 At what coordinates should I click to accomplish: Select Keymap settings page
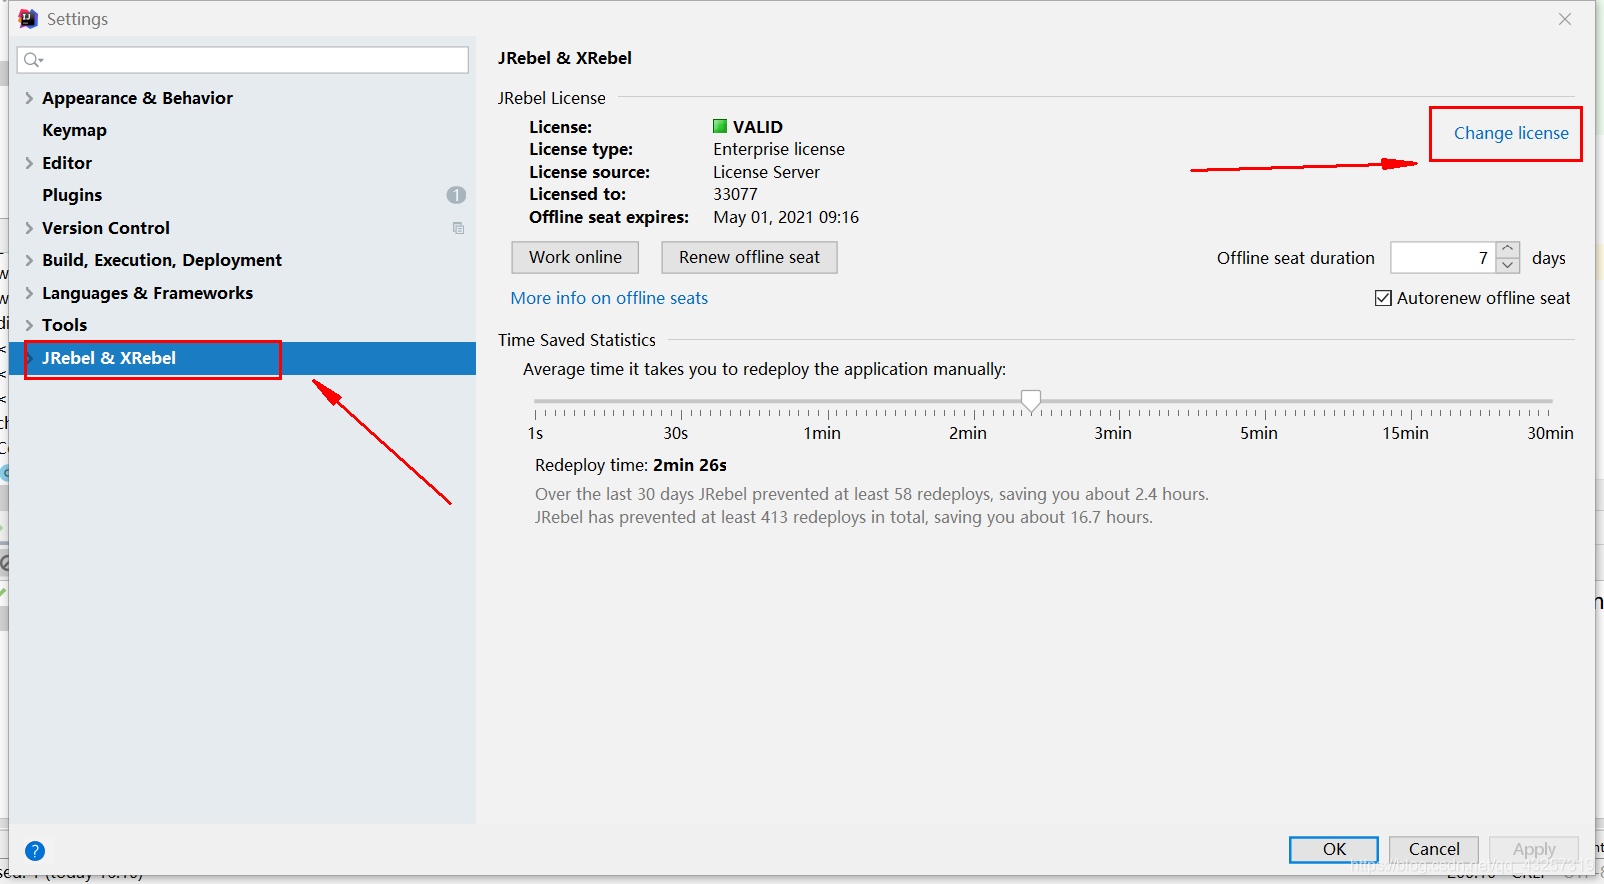[x=74, y=130]
